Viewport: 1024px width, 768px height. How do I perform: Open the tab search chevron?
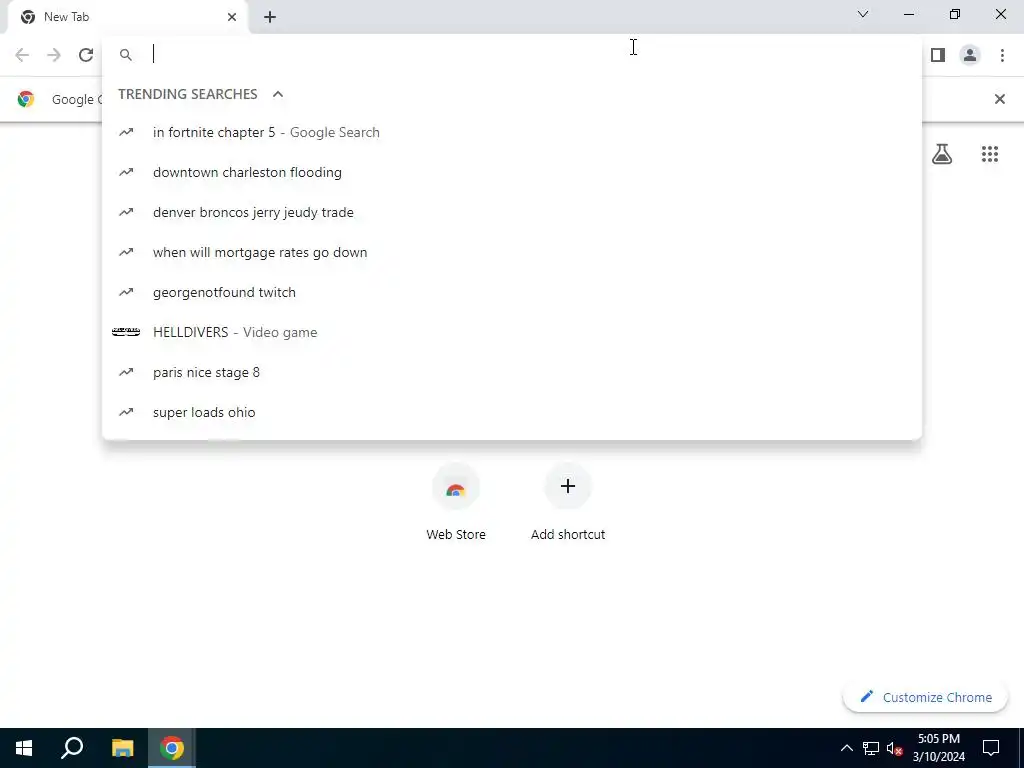863,14
